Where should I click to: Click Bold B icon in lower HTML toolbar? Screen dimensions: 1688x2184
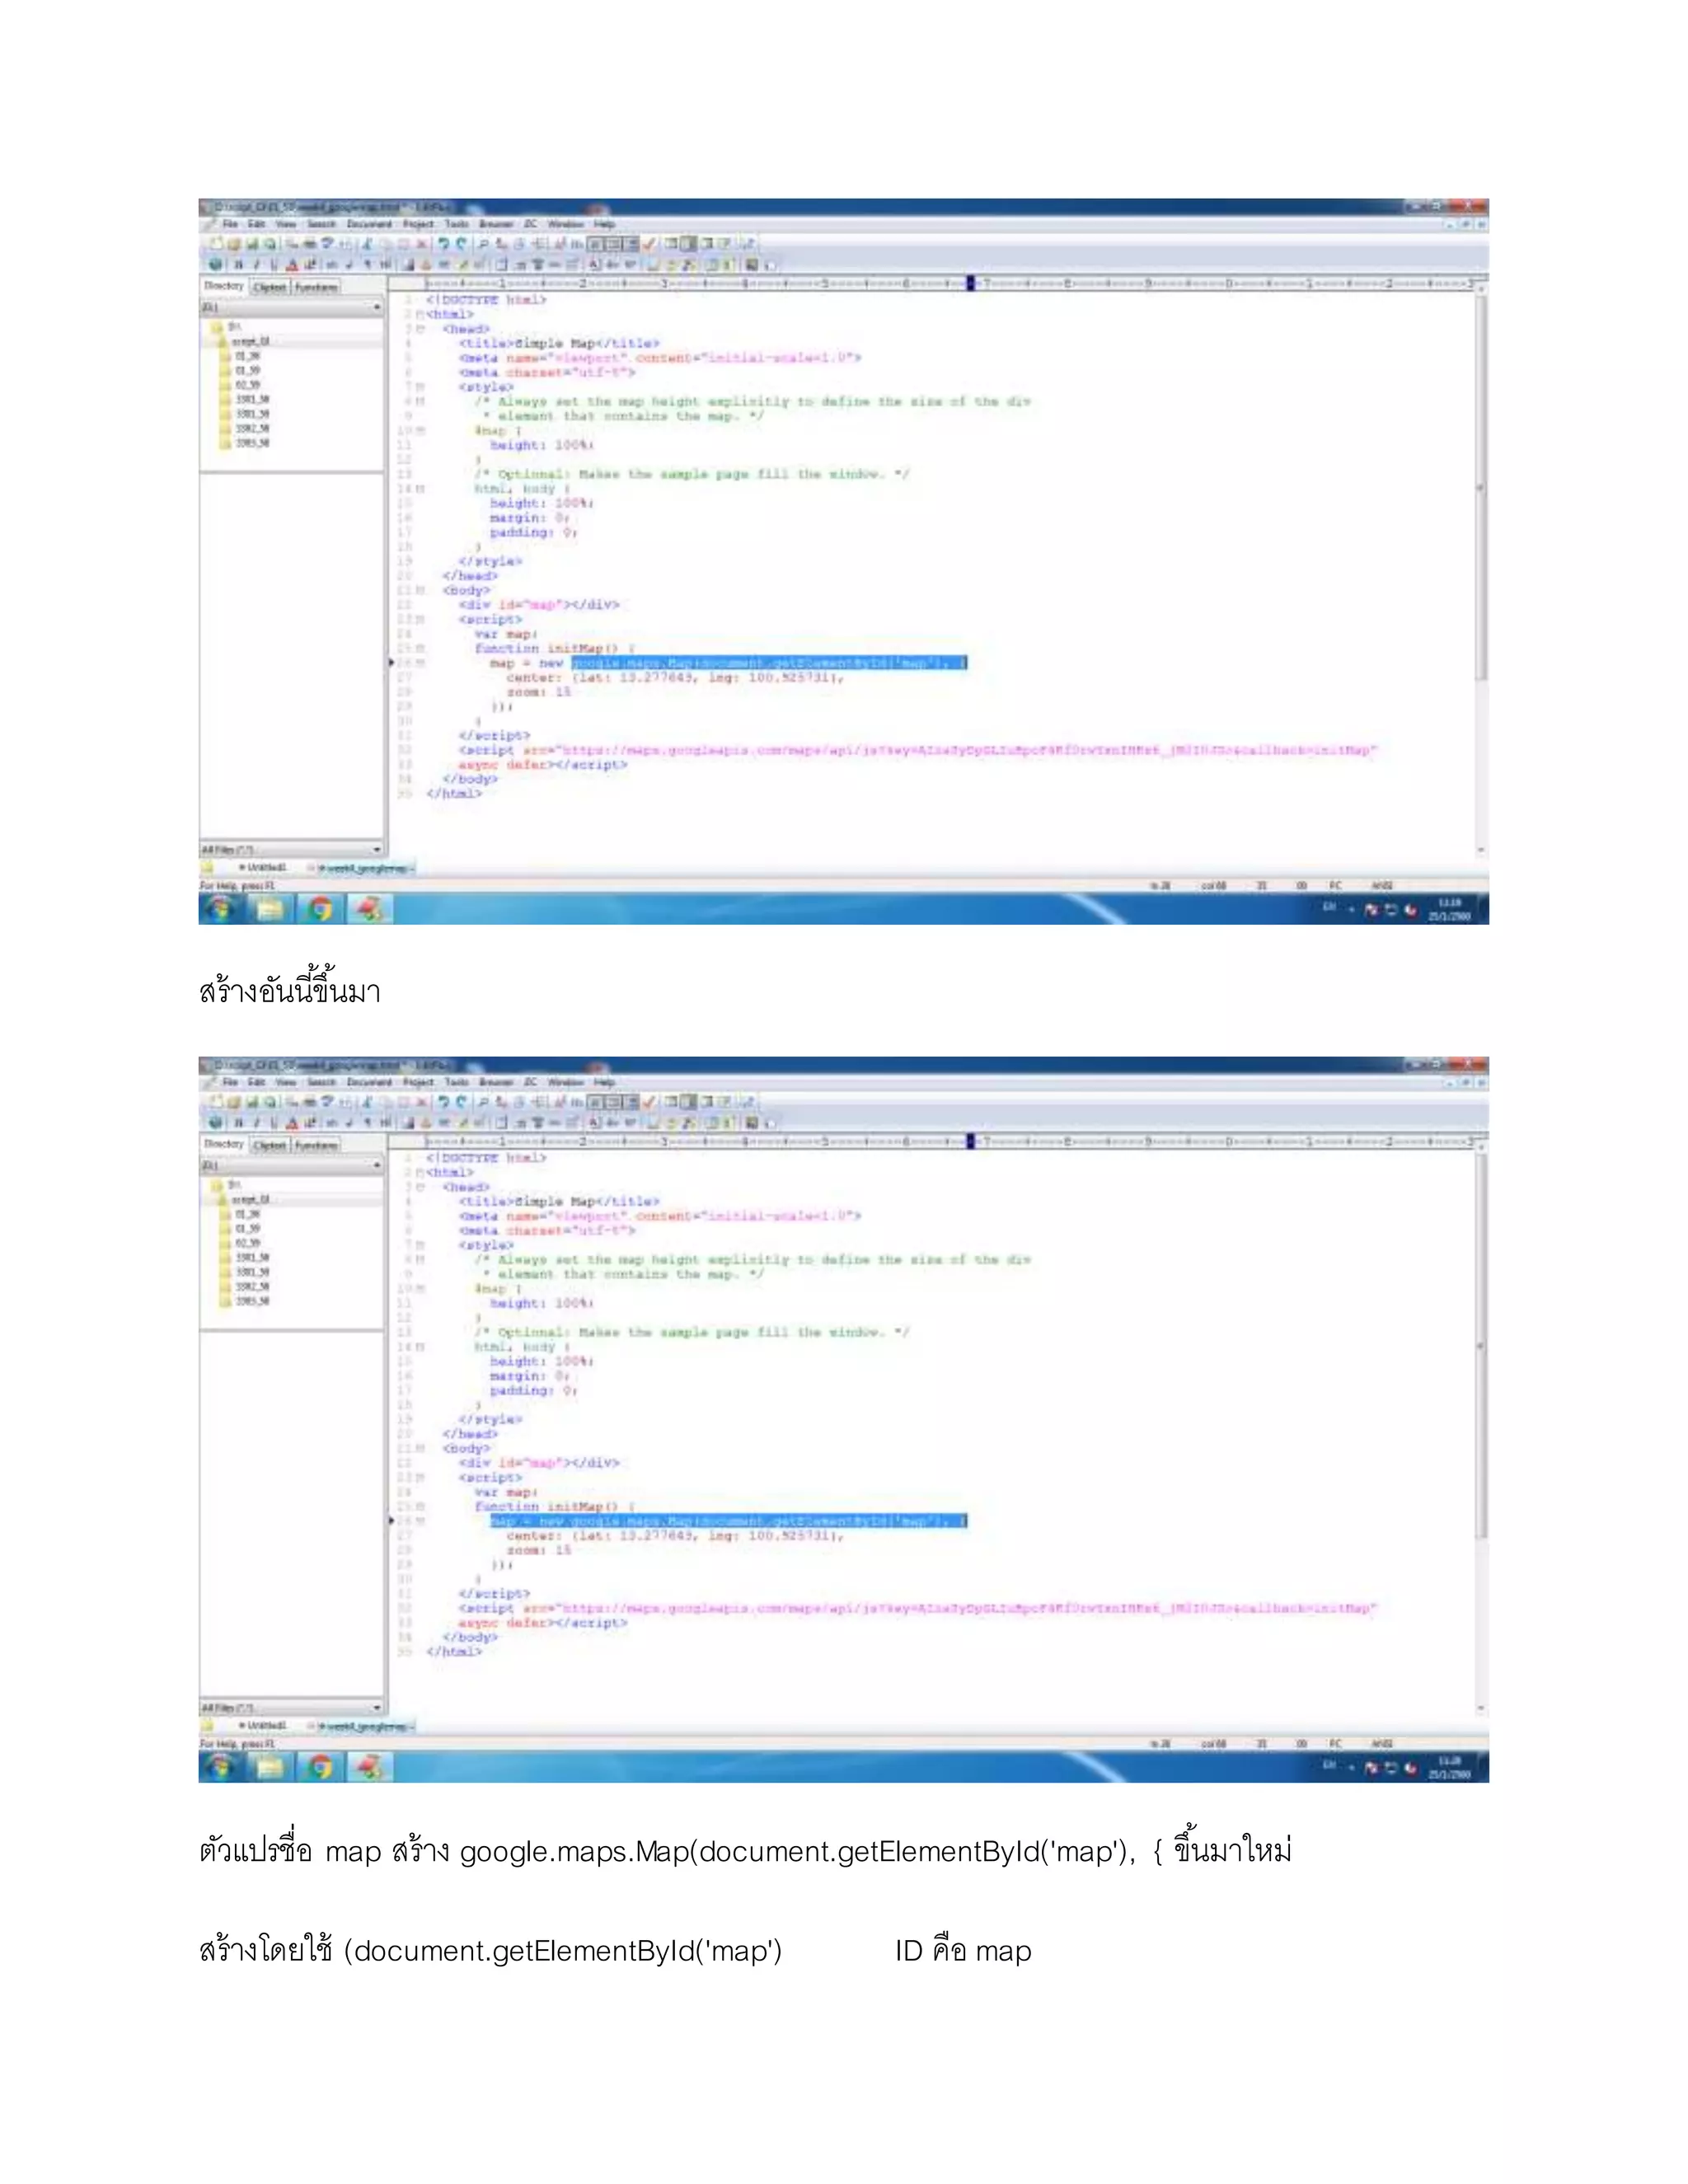(238, 1123)
